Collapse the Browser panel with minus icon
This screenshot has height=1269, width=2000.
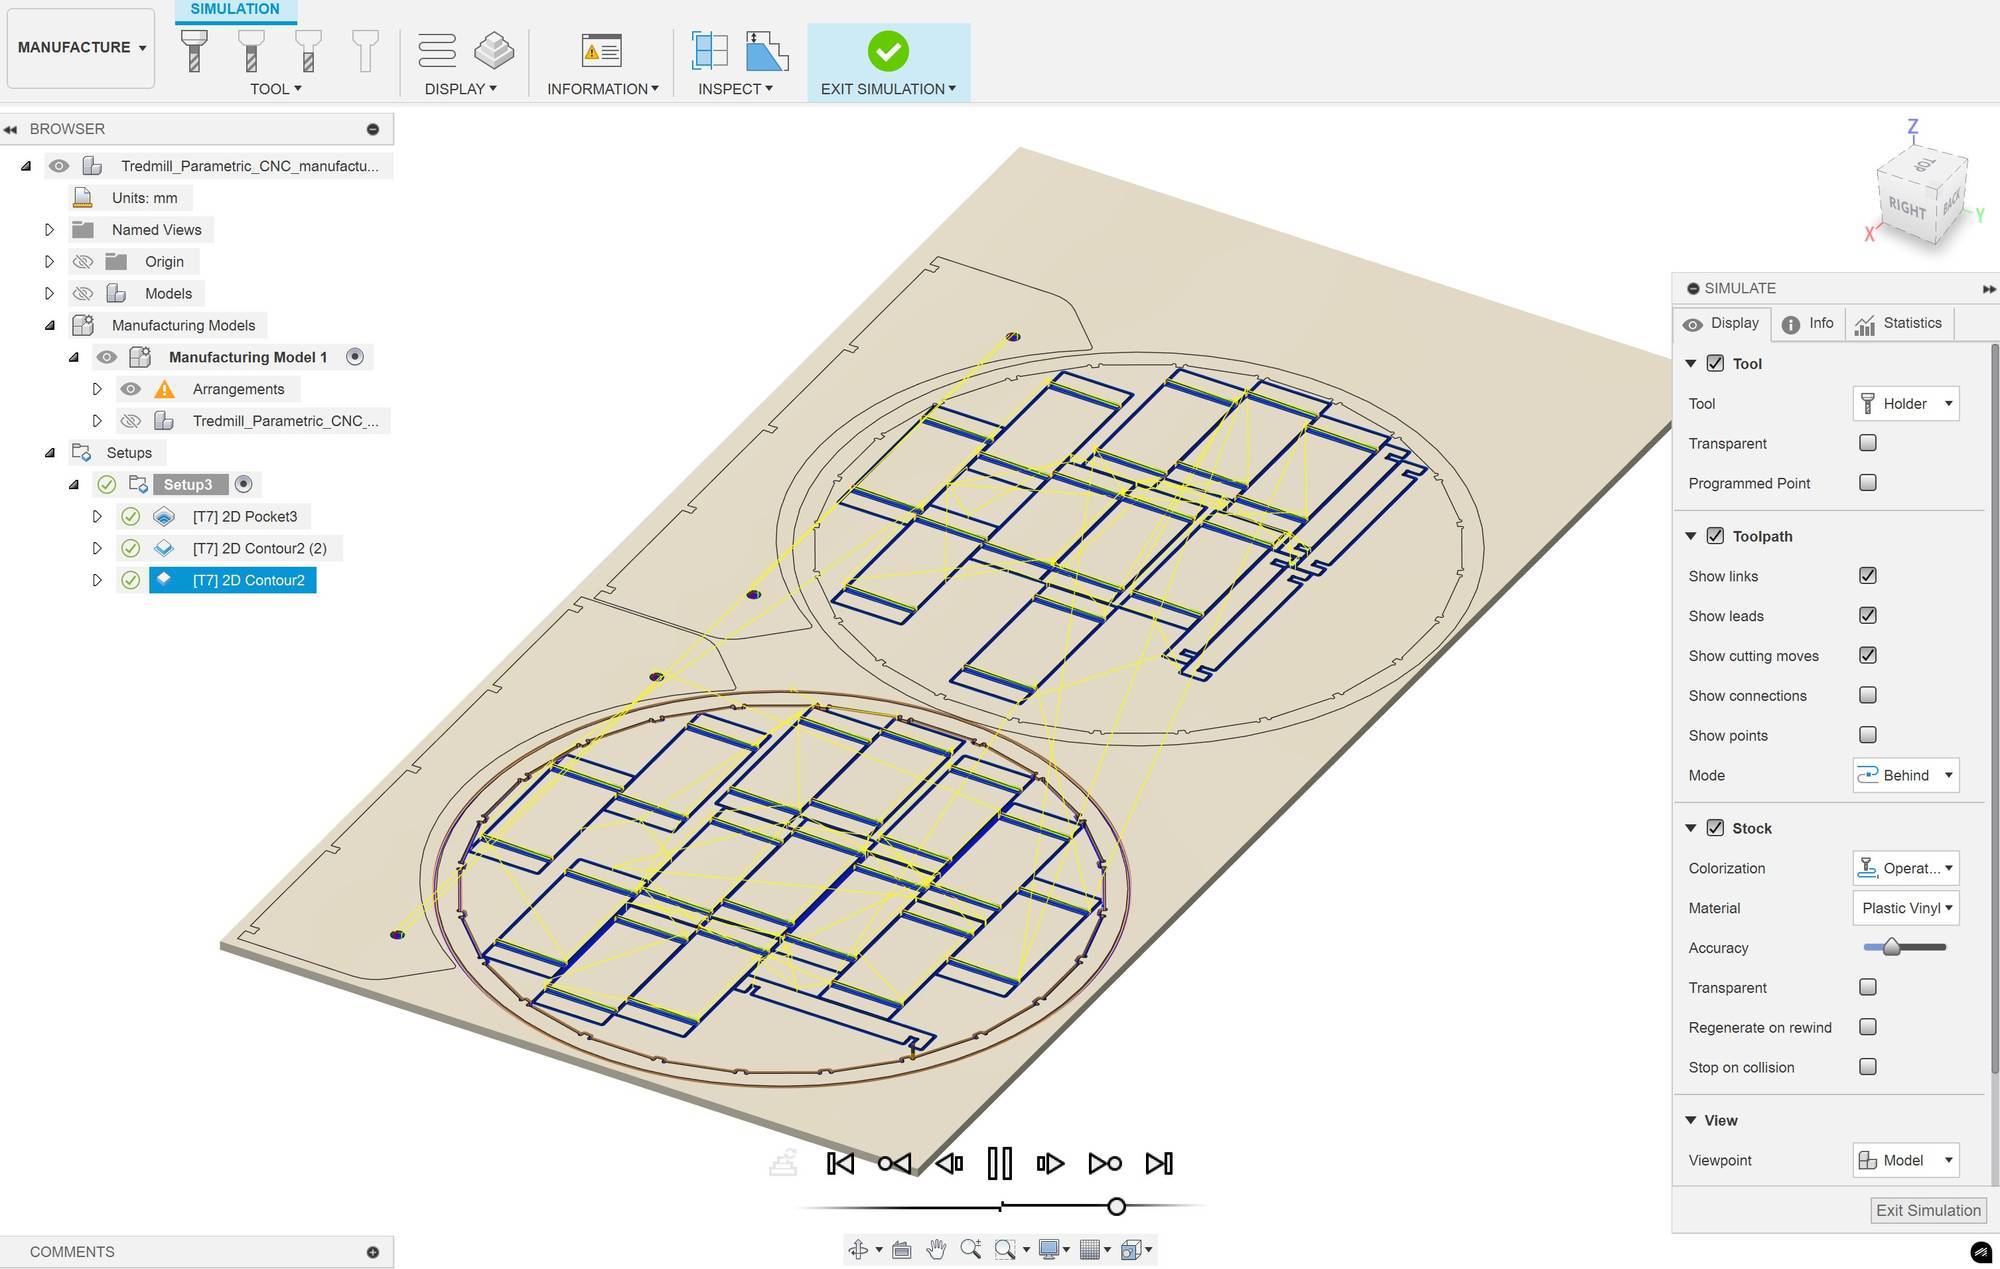click(x=373, y=129)
